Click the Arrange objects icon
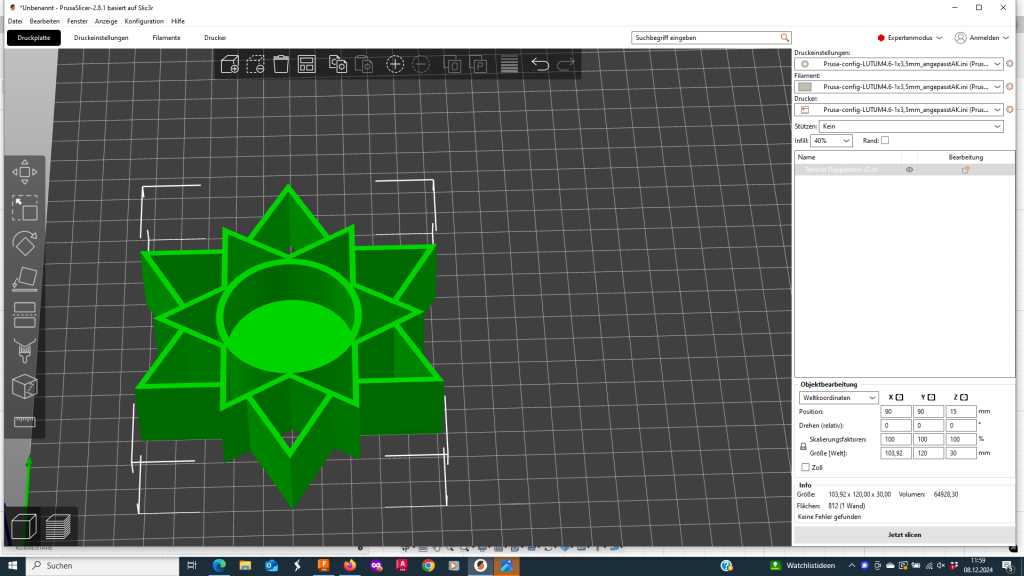Screen dimensions: 1024x576 (x=307, y=64)
